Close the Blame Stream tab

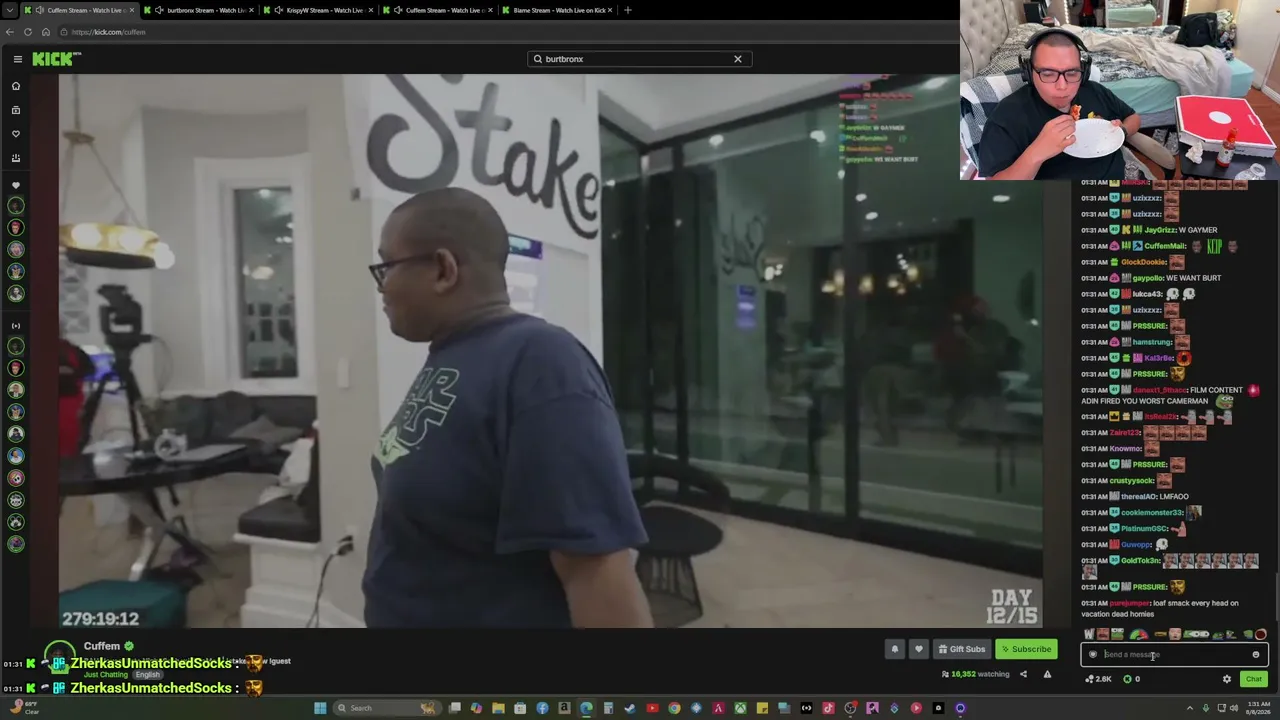tap(610, 10)
